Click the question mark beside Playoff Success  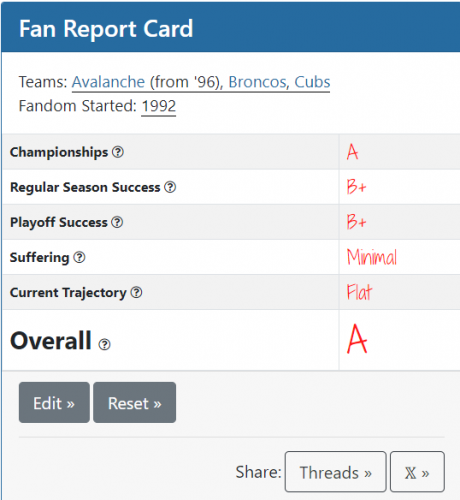click(117, 222)
